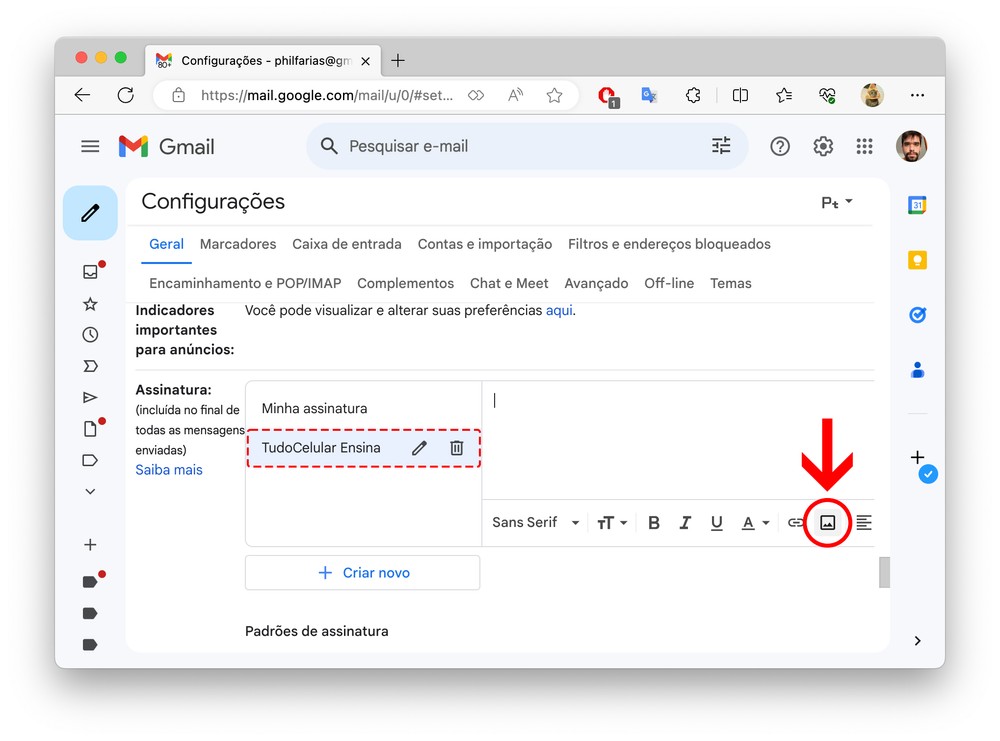Create new label with plus icon

coord(90,545)
